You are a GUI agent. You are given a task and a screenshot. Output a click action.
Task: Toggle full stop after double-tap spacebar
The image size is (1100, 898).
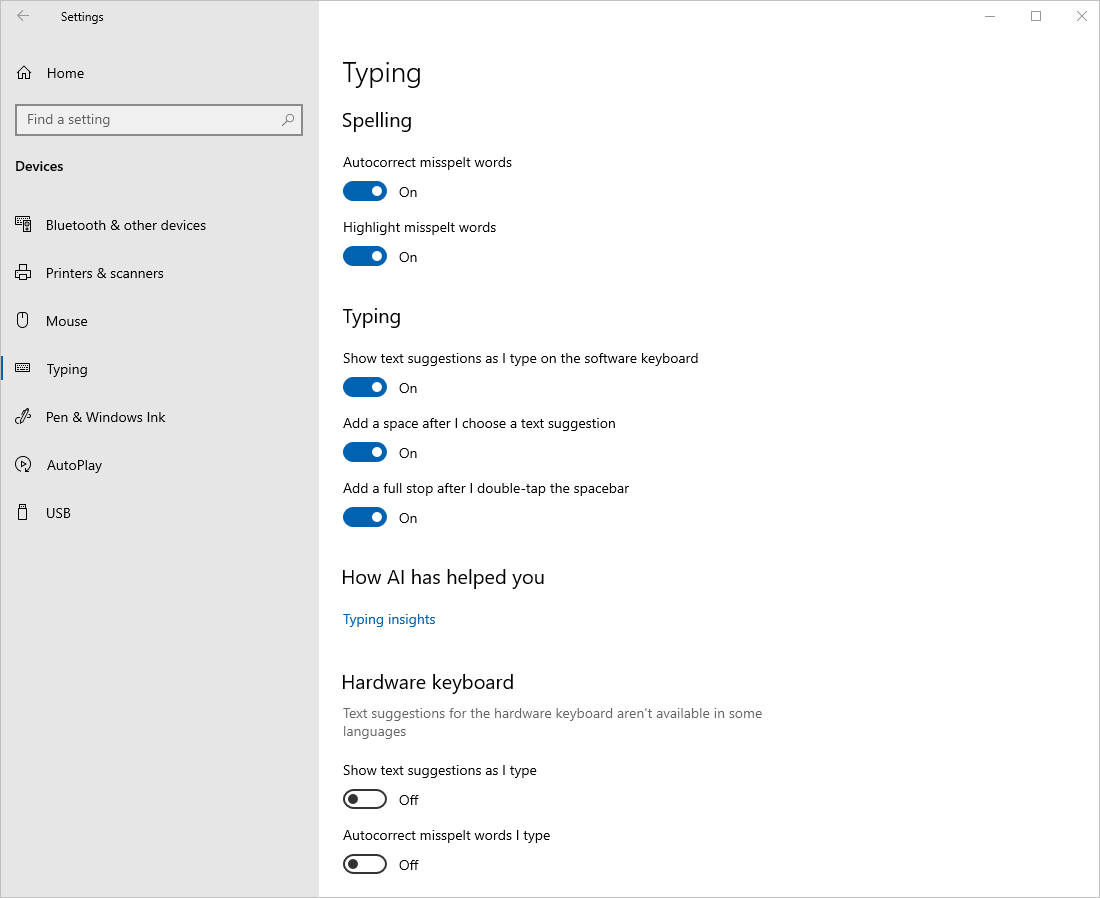pyautogui.click(x=365, y=517)
